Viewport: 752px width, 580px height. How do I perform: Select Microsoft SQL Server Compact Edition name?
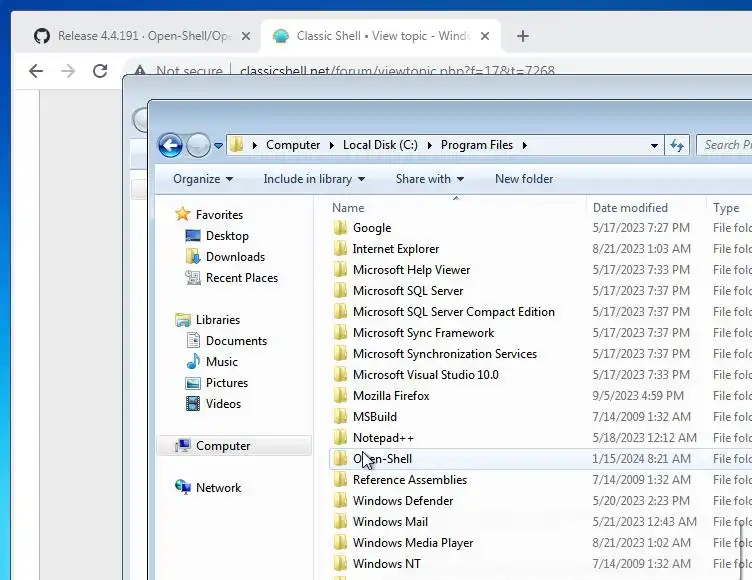pos(454,312)
